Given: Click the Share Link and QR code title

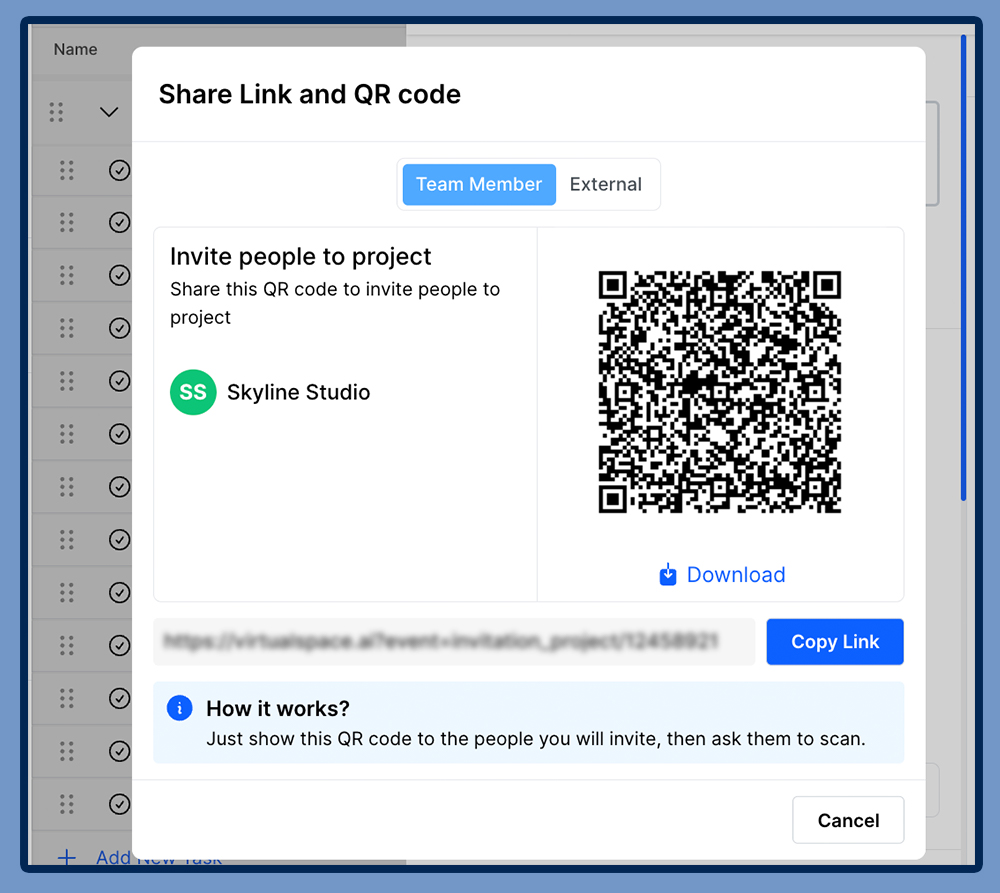Looking at the screenshot, I should click(x=310, y=94).
